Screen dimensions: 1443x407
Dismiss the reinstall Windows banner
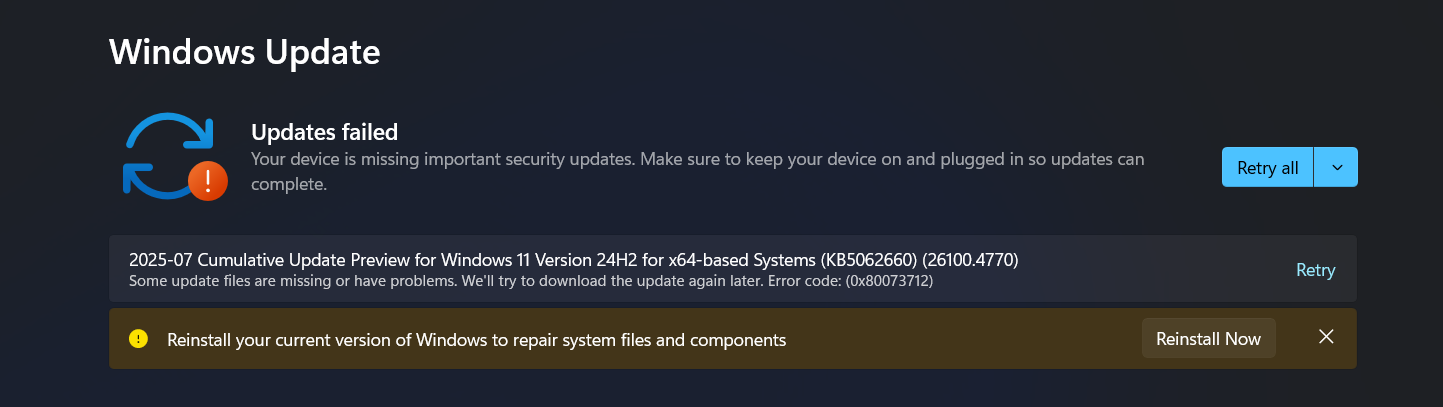click(x=1326, y=337)
